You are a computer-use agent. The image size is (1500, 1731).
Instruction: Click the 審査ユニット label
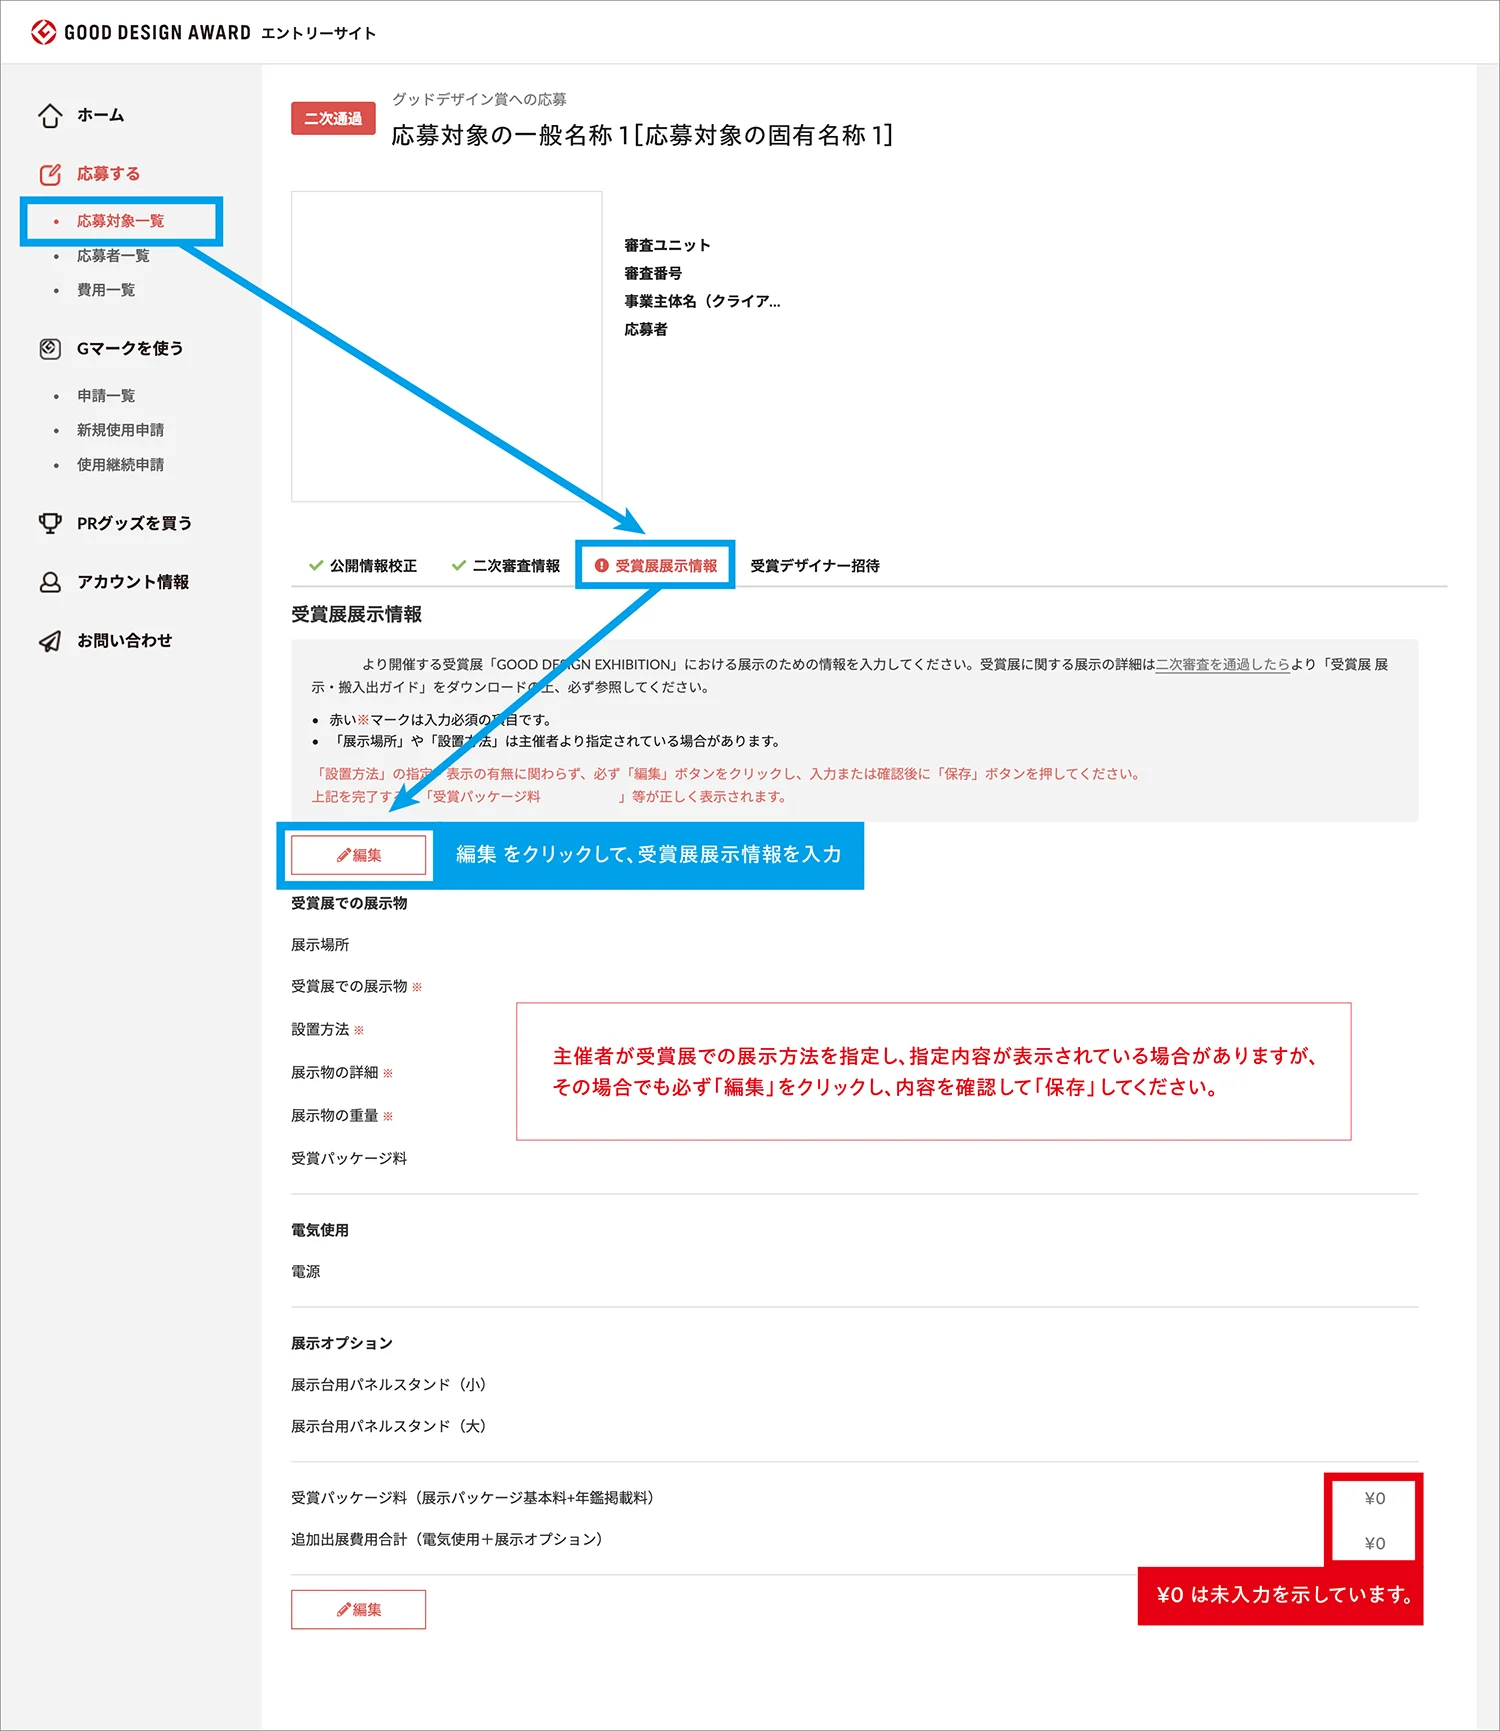pyautogui.click(x=667, y=245)
